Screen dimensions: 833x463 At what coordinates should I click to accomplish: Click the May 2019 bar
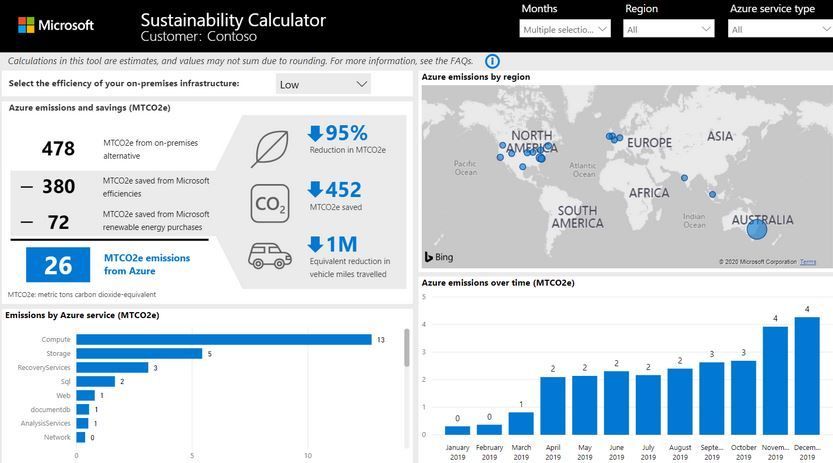coord(584,406)
